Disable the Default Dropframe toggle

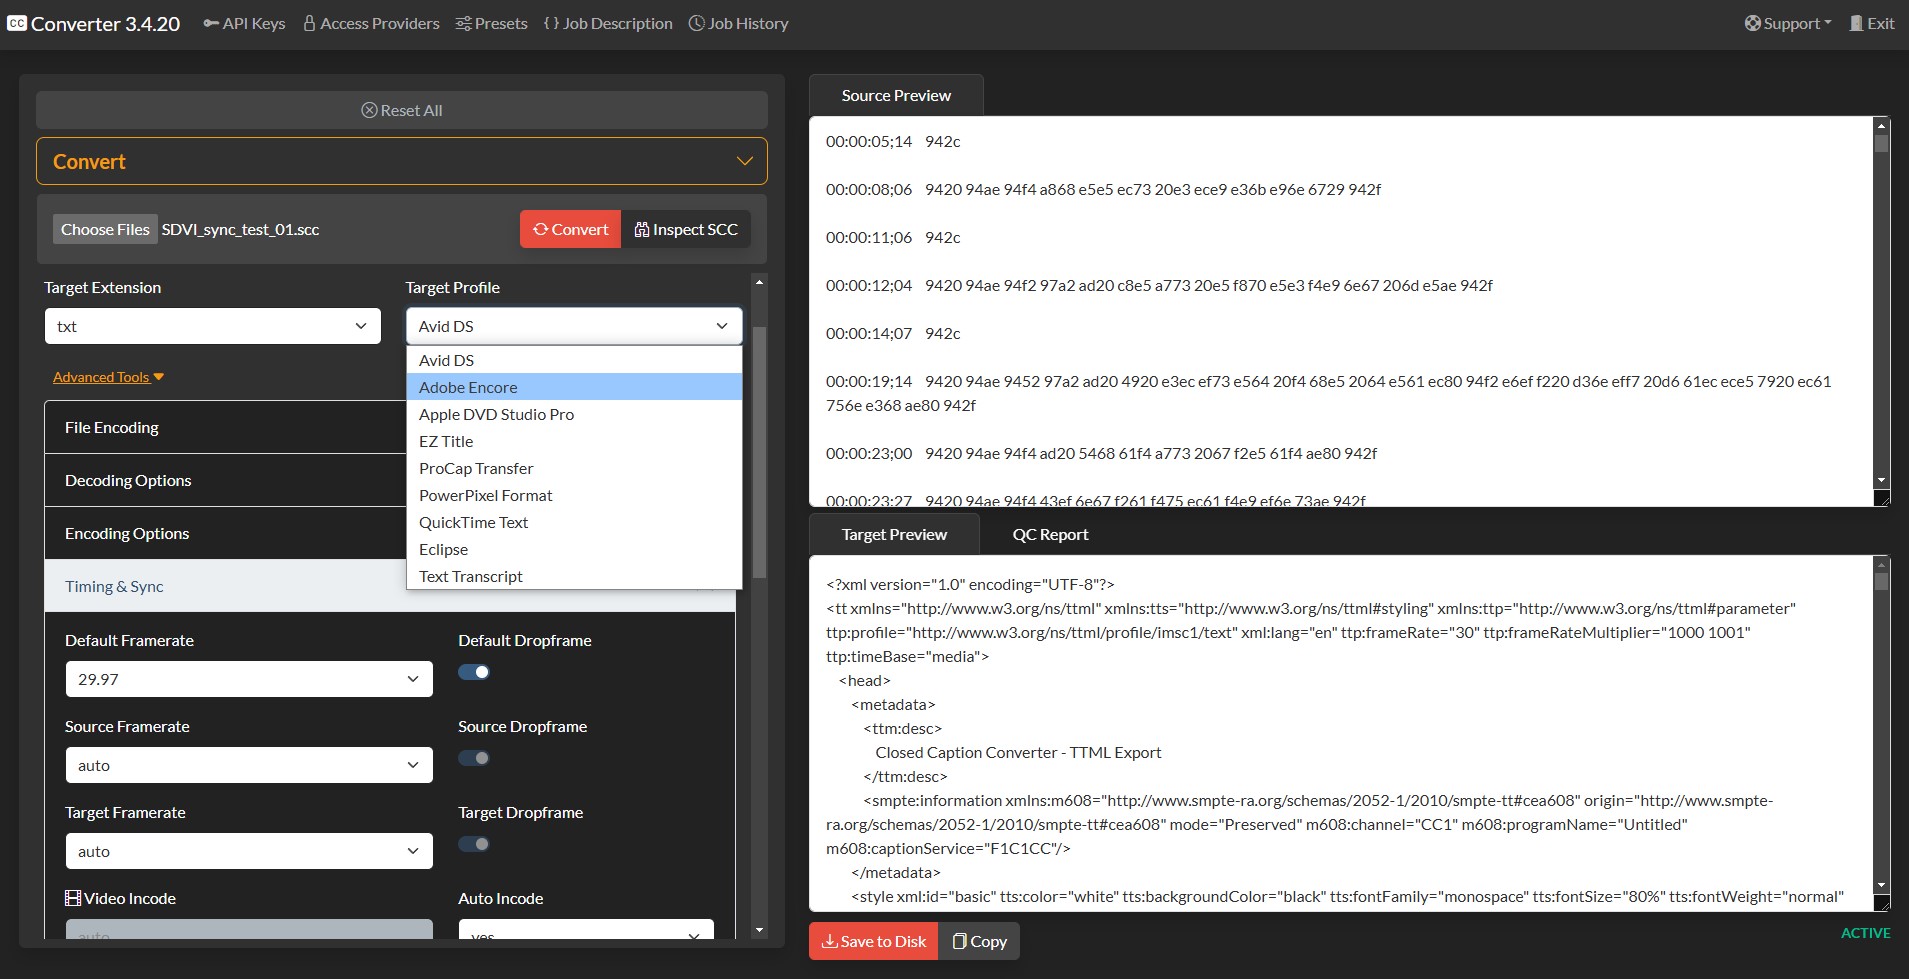(x=474, y=671)
